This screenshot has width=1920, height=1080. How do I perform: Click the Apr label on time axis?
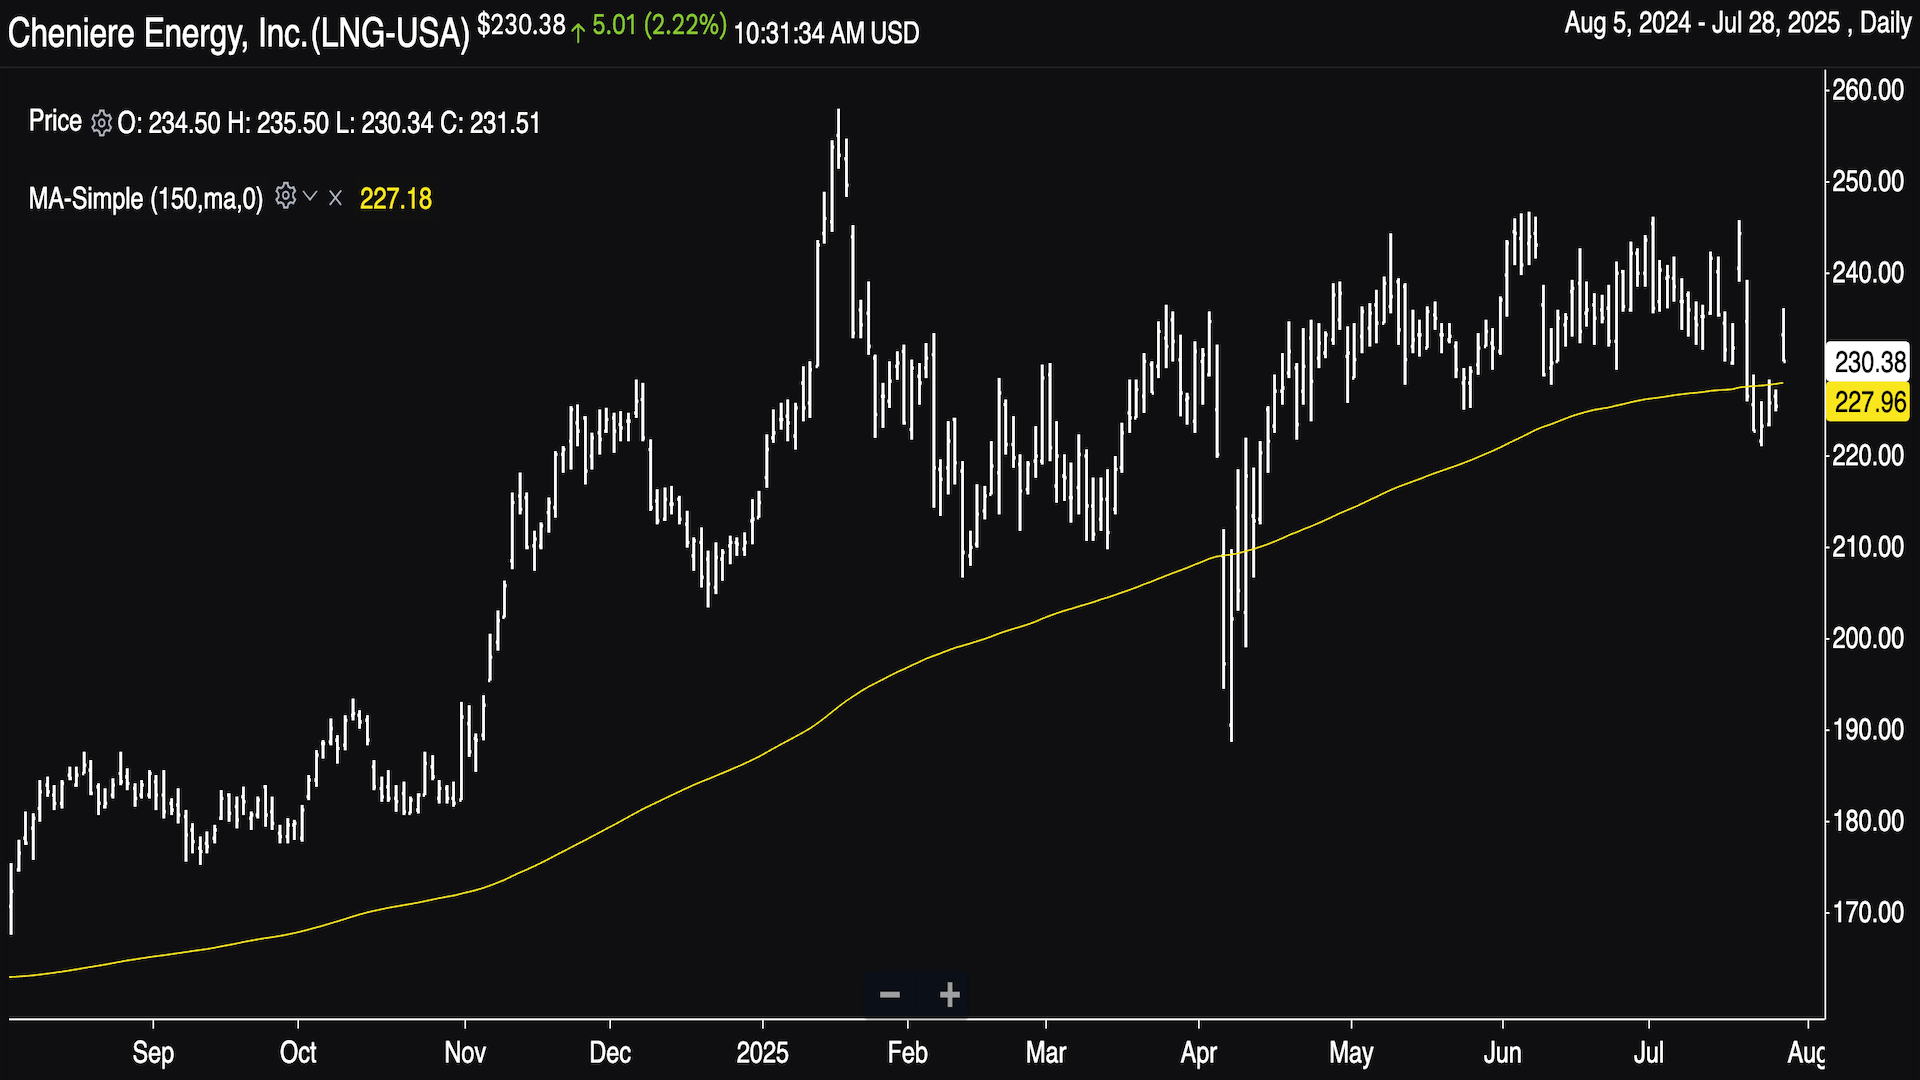1199,1053
